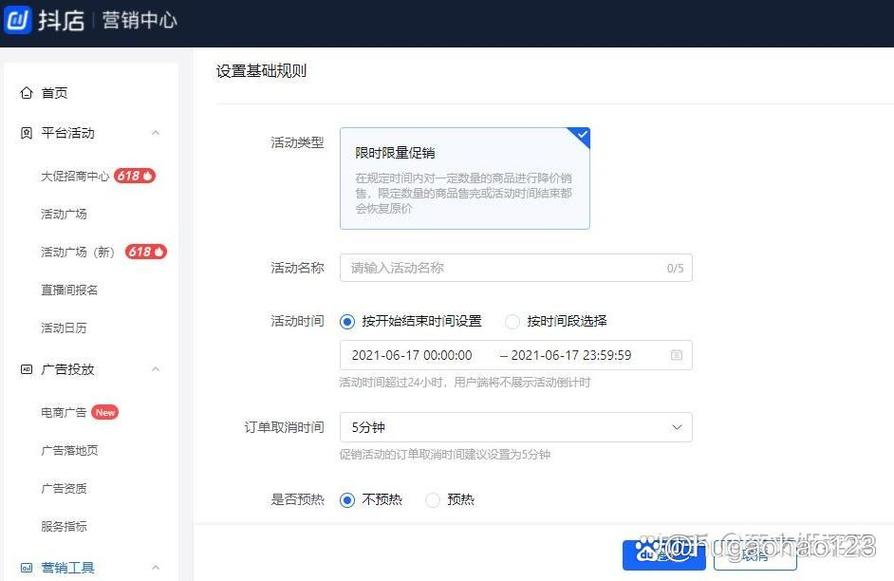Click the 广告投放 section icon

(x=26, y=369)
